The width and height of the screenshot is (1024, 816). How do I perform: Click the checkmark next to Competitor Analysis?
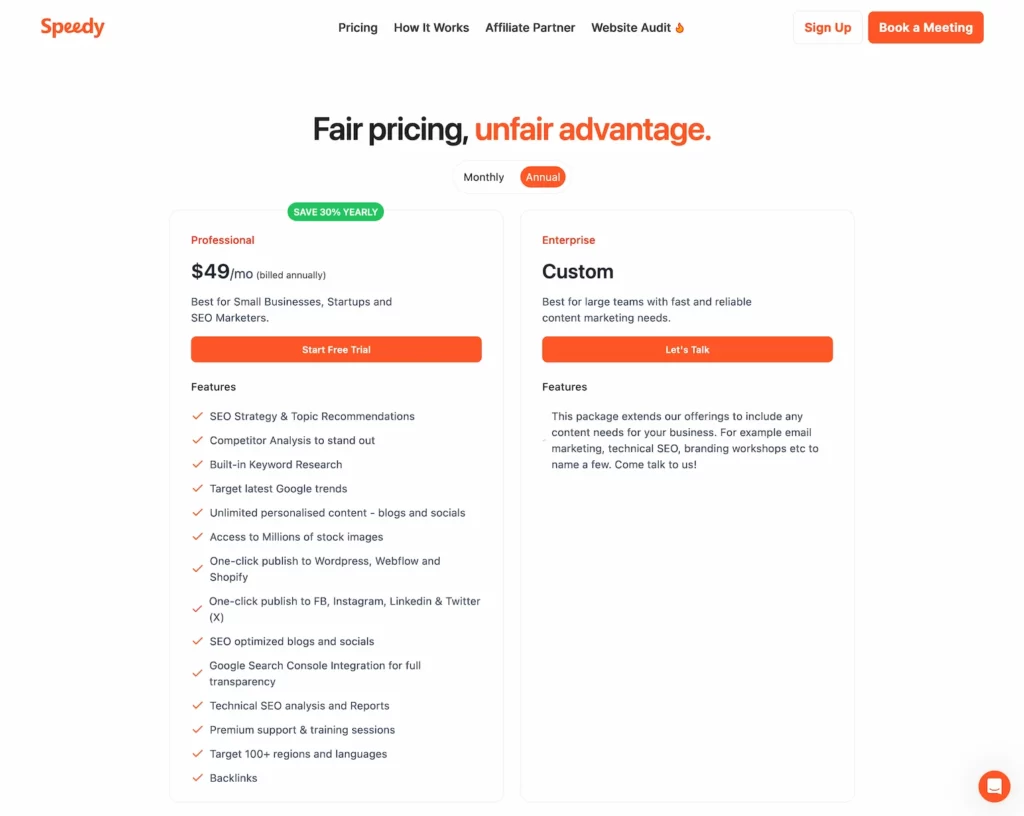point(197,440)
